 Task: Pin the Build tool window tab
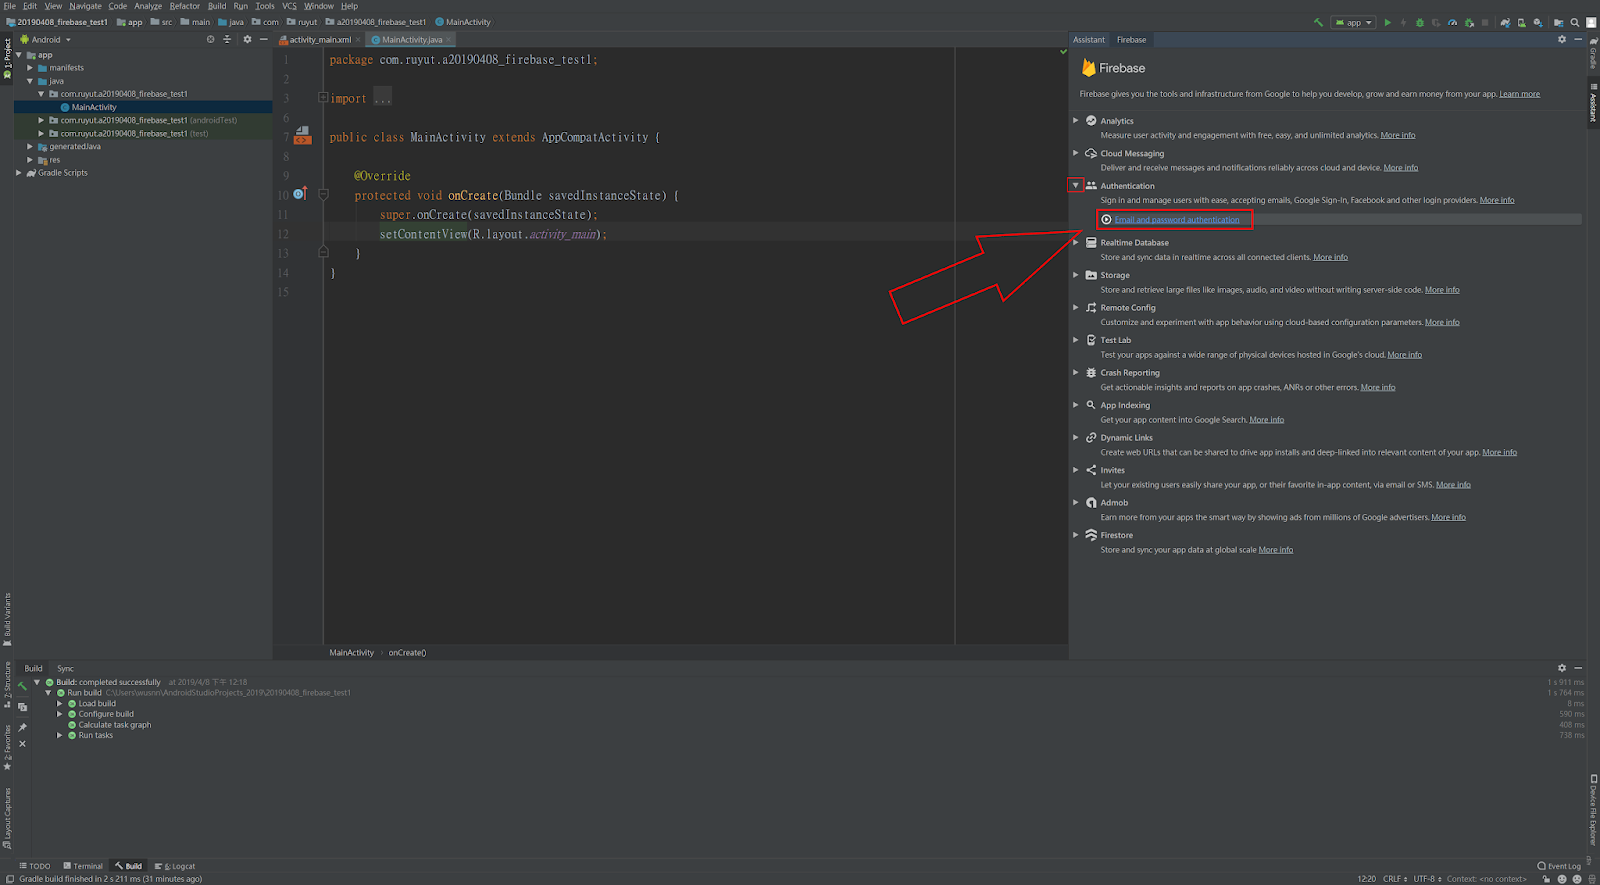[x=22, y=727]
